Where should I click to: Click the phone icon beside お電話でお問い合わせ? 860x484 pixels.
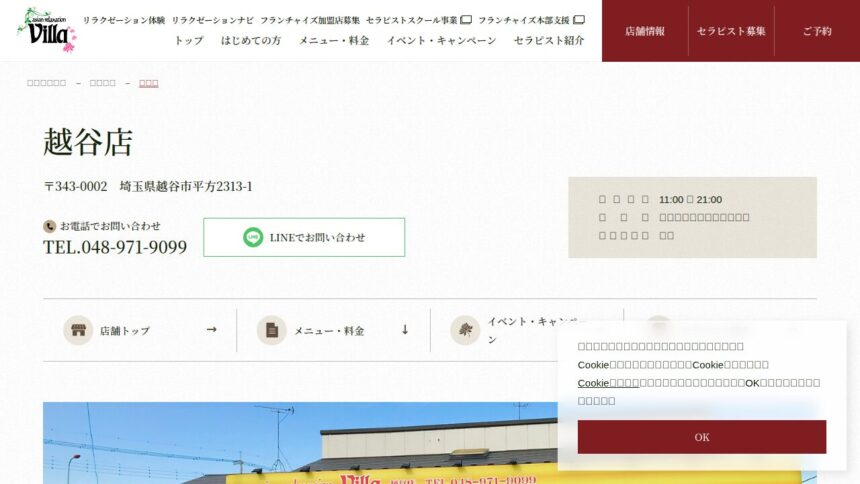[x=49, y=226]
